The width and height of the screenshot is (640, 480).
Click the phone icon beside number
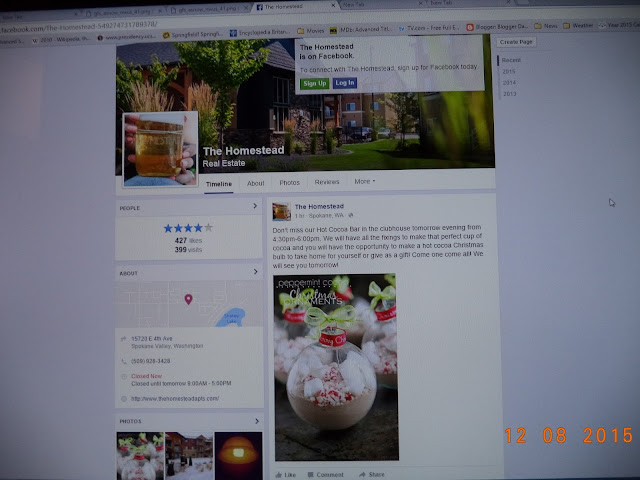click(x=124, y=361)
